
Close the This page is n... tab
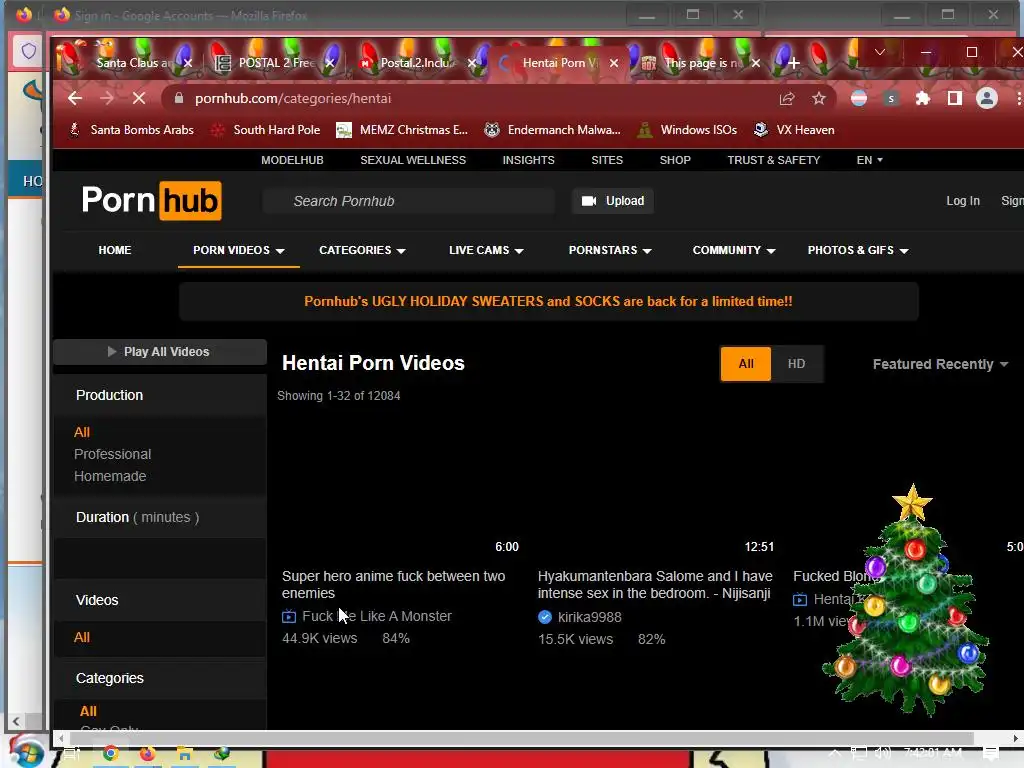point(756,63)
